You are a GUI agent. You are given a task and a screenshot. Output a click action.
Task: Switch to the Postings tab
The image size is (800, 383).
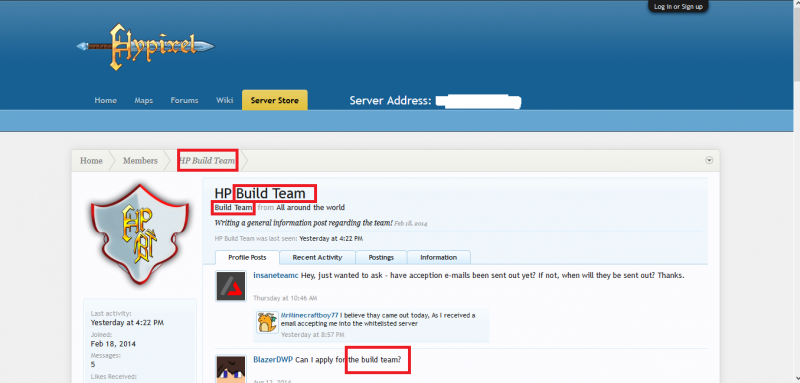tap(381, 258)
